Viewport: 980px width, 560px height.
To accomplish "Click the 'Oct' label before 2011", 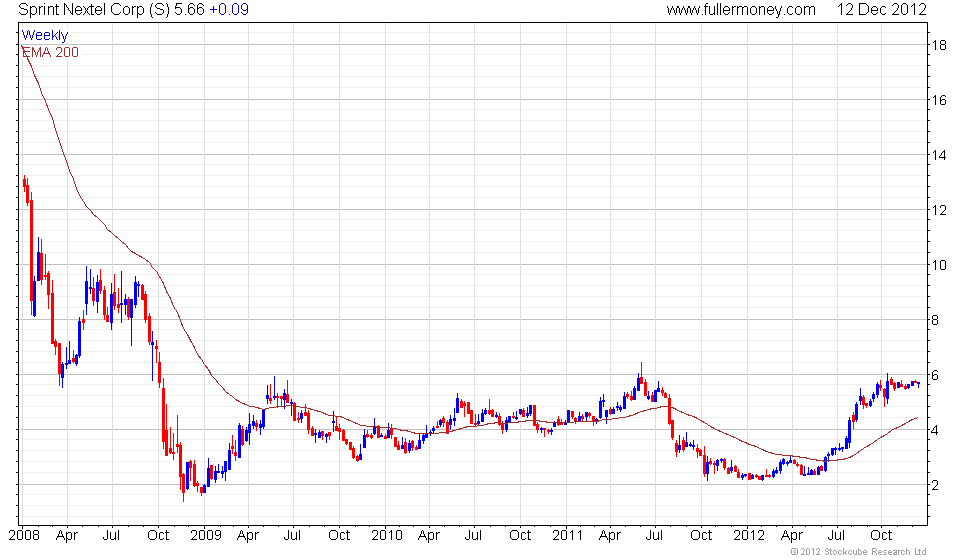I will [x=520, y=536].
